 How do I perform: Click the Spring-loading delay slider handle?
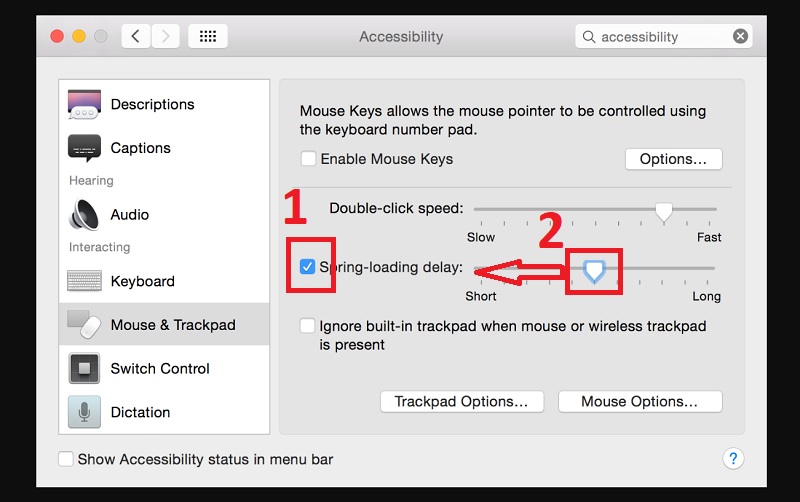594,269
